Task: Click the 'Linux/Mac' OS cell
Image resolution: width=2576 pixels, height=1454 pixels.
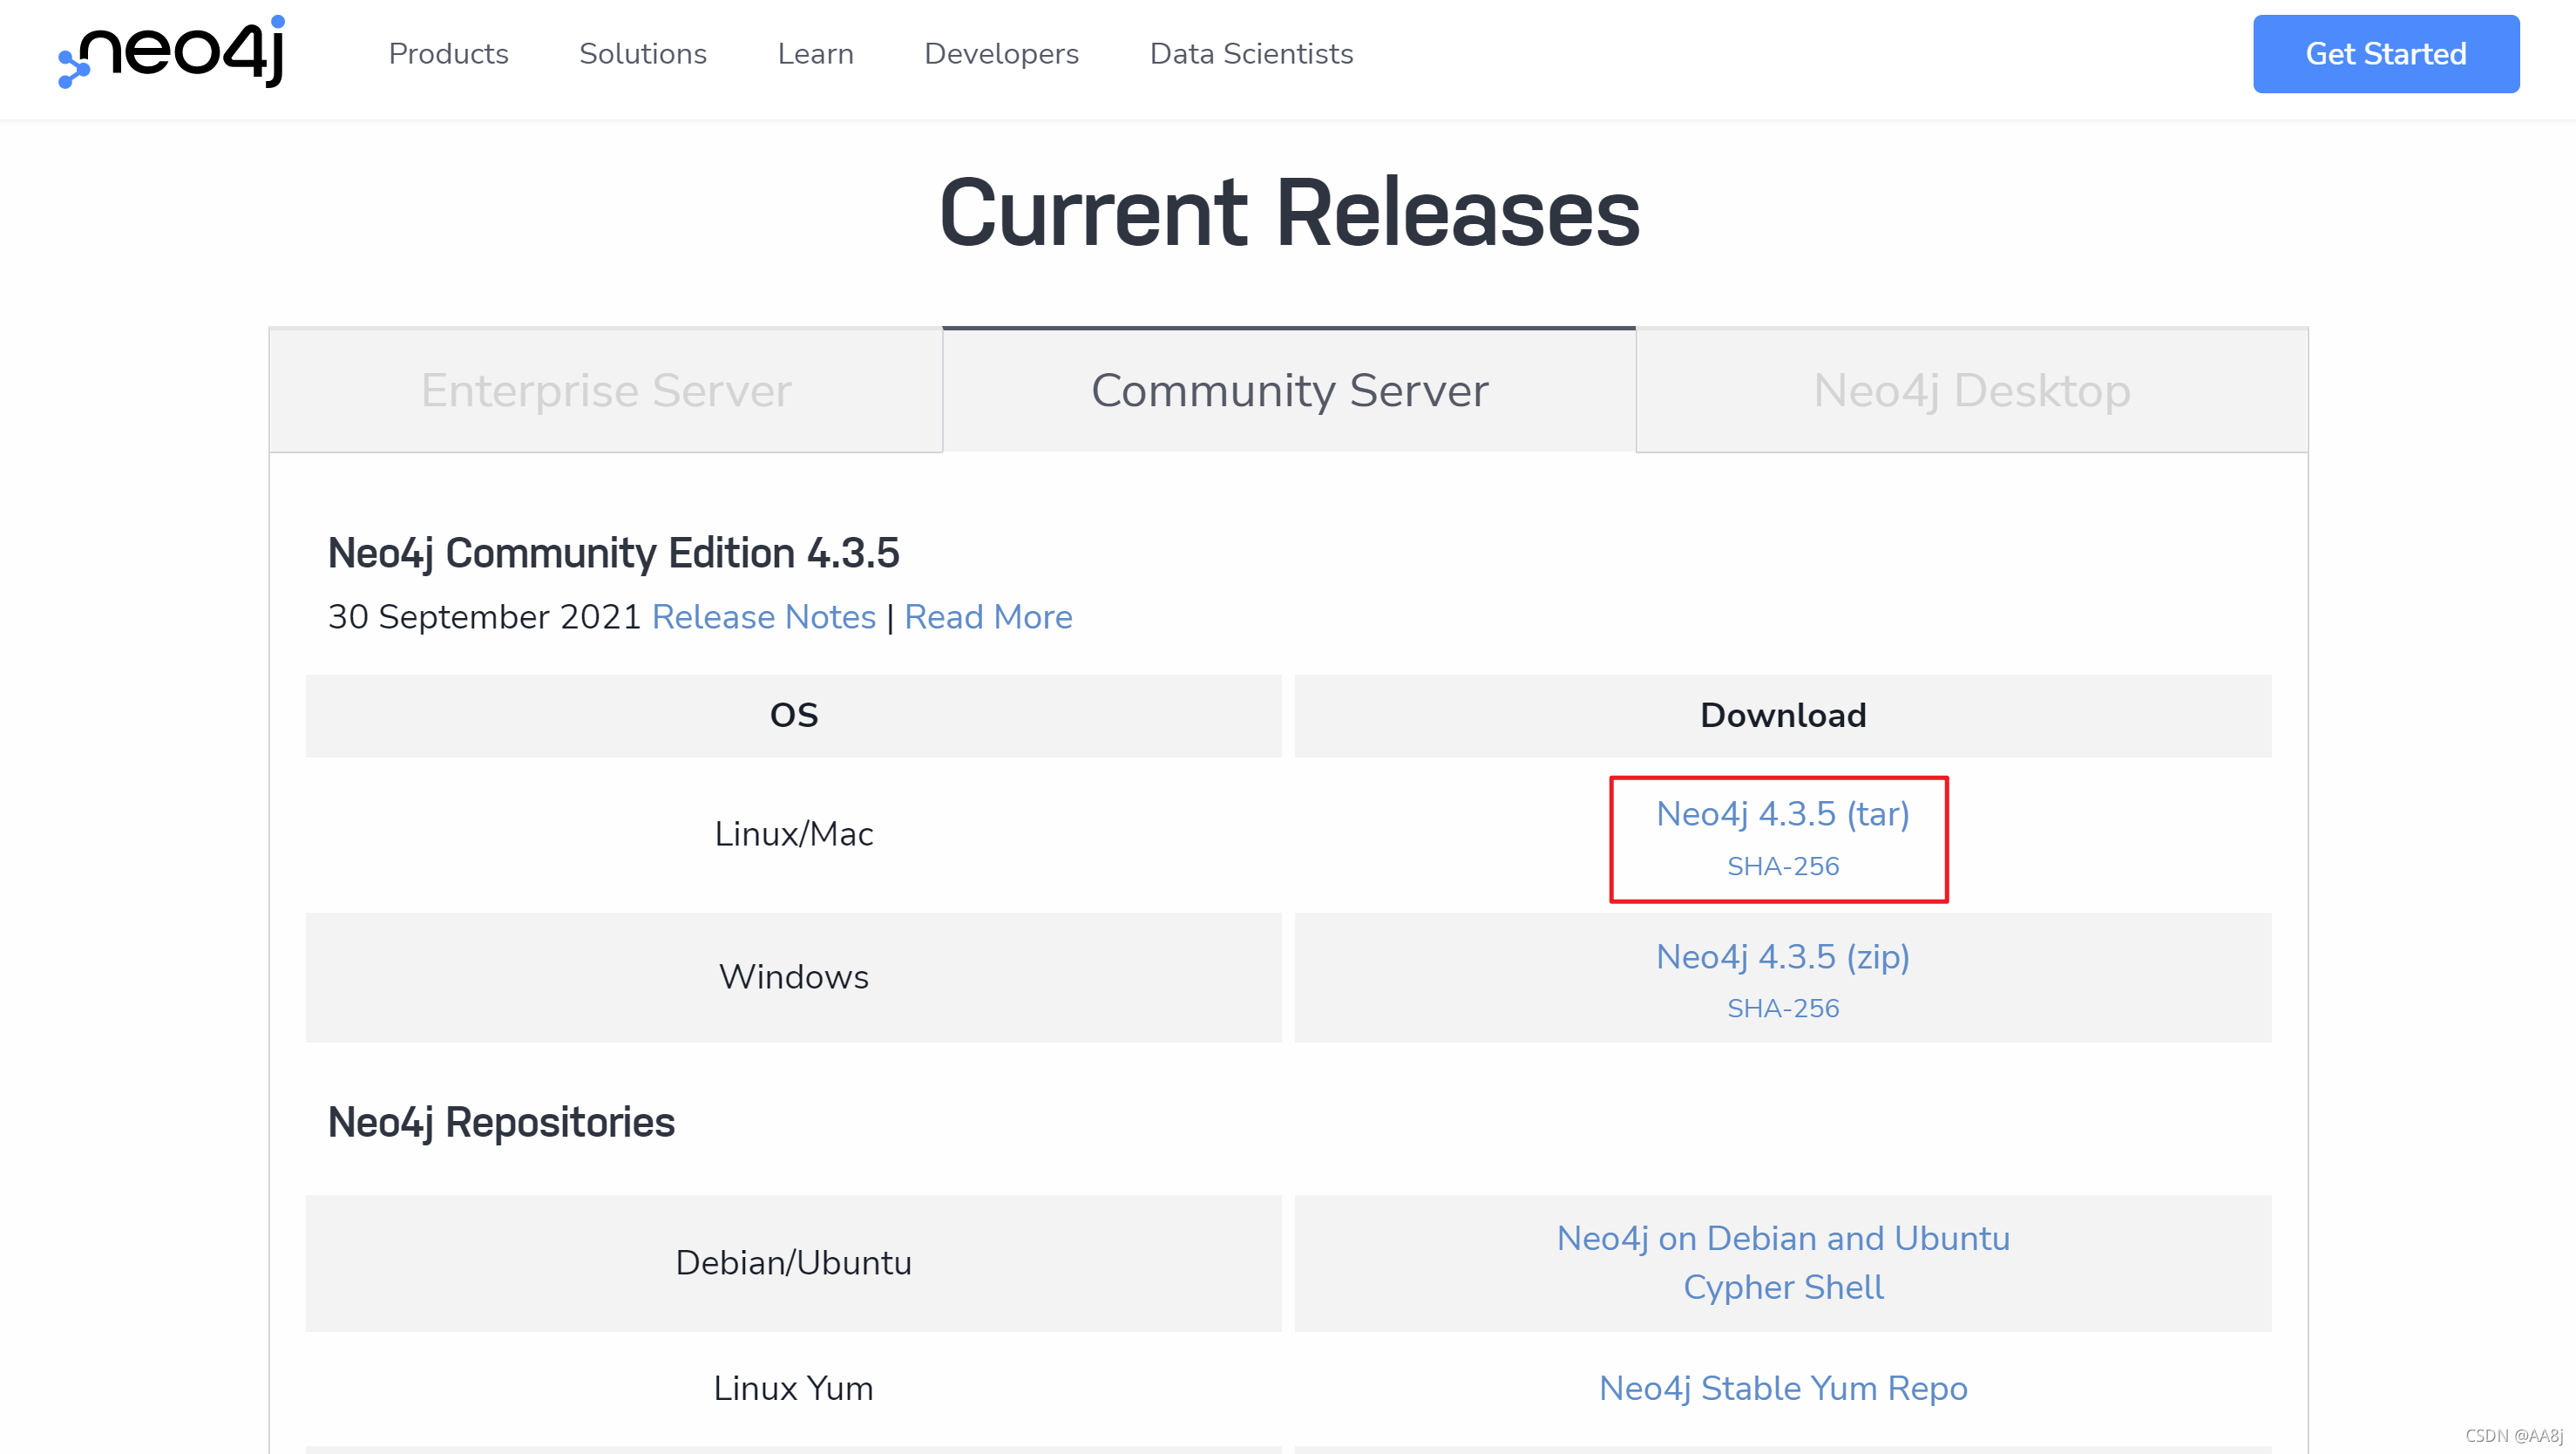Action: tap(793, 834)
